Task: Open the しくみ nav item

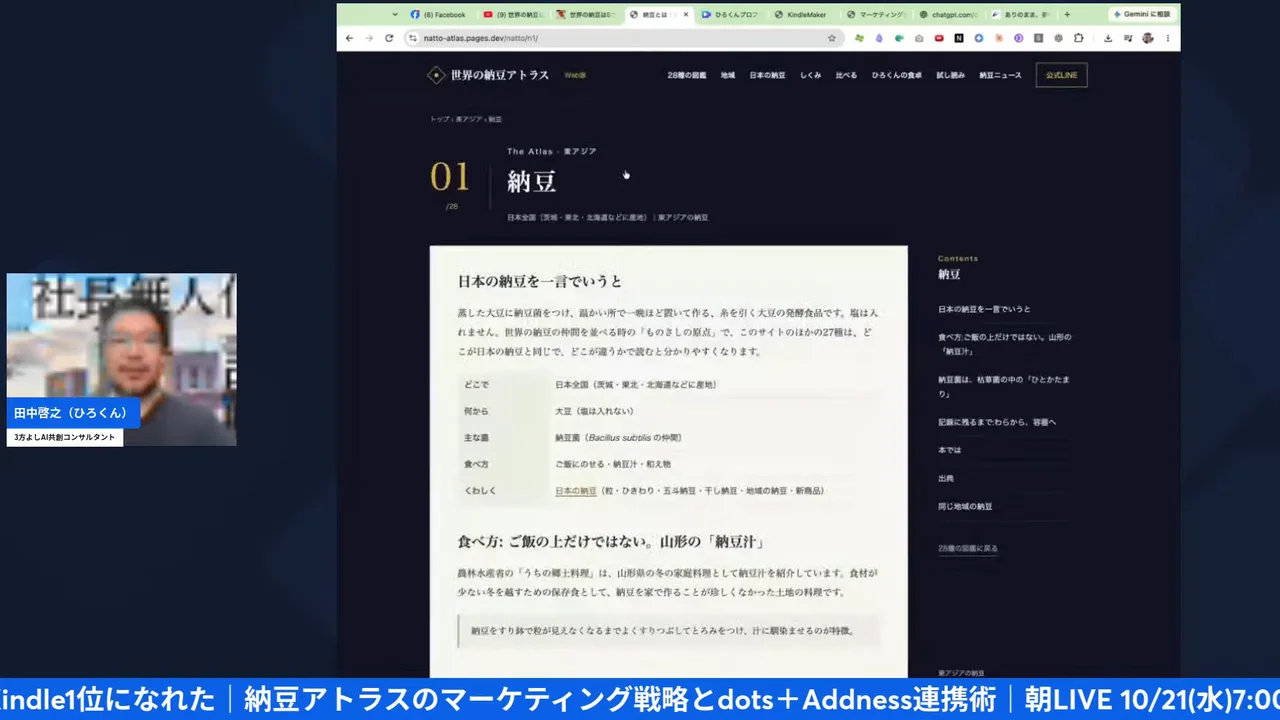Action: coord(810,75)
